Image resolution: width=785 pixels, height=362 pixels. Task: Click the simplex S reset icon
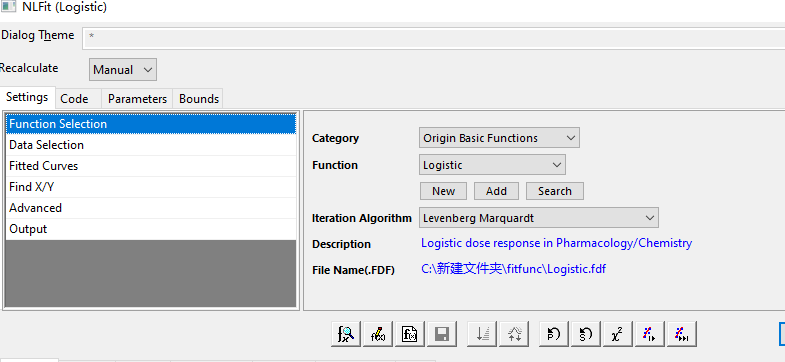pos(586,334)
